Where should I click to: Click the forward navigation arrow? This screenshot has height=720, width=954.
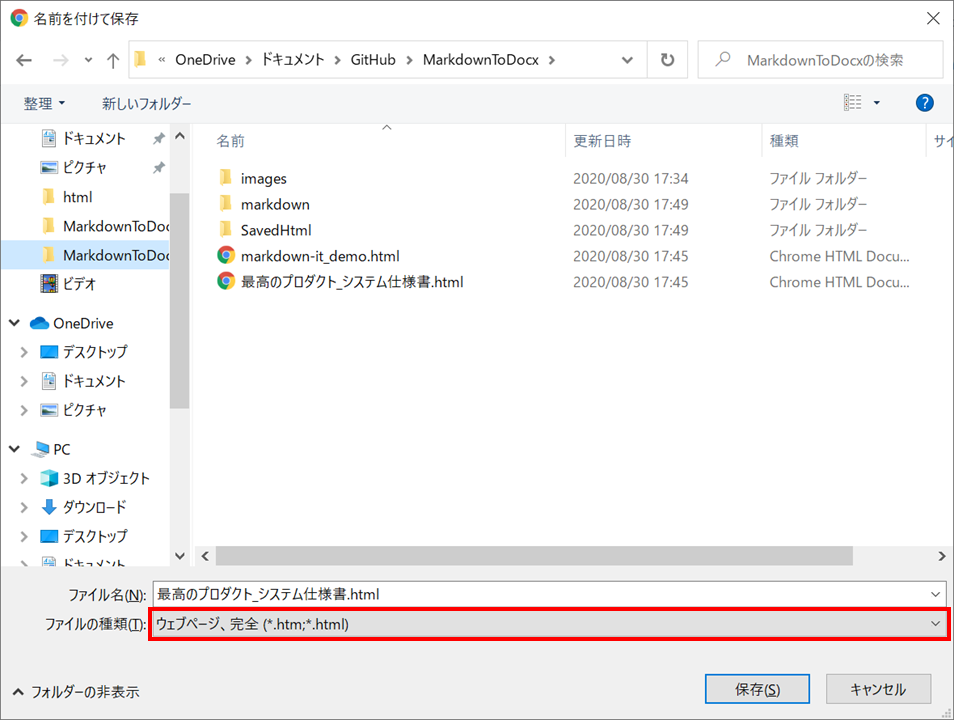60,60
